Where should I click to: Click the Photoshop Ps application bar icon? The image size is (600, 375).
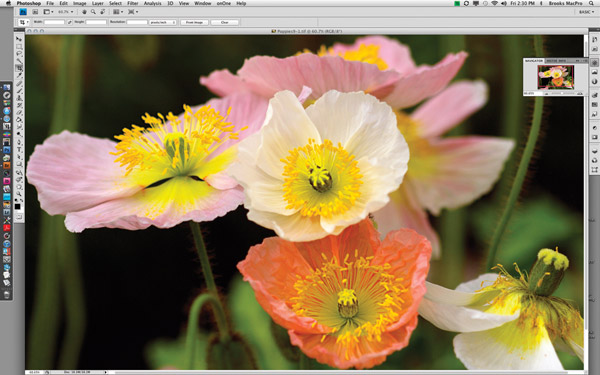click(23, 12)
